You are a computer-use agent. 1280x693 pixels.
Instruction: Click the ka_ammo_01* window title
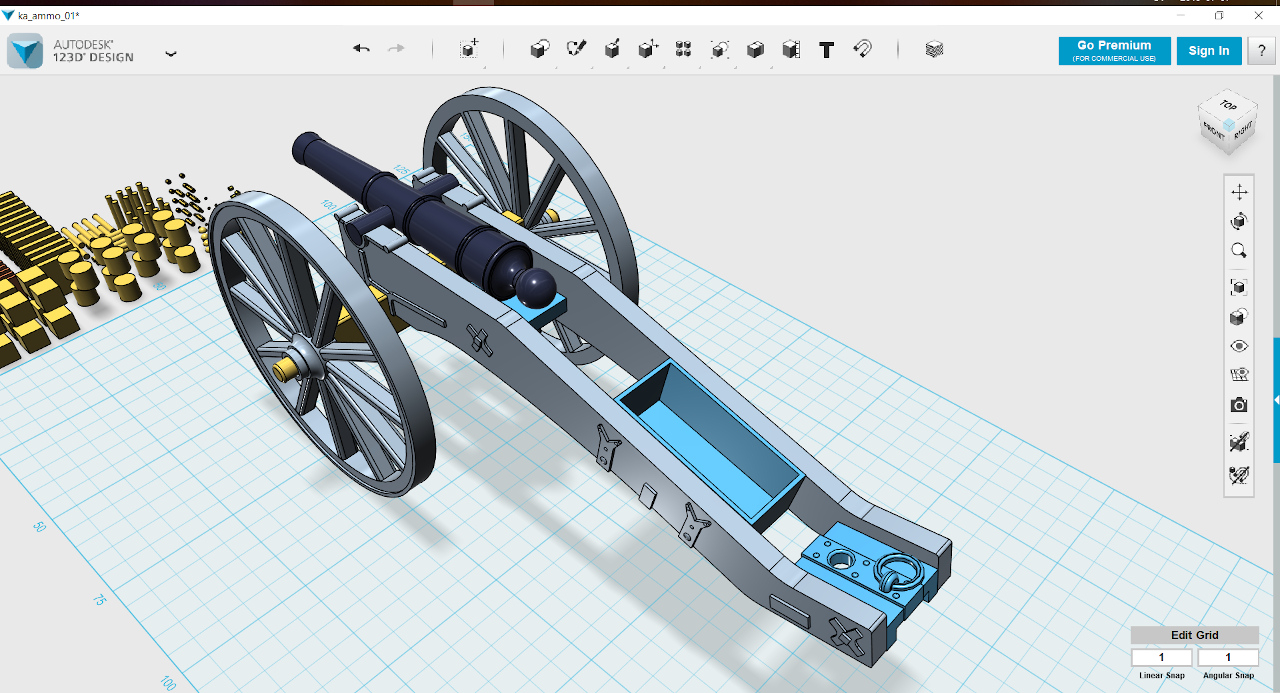[x=49, y=15]
